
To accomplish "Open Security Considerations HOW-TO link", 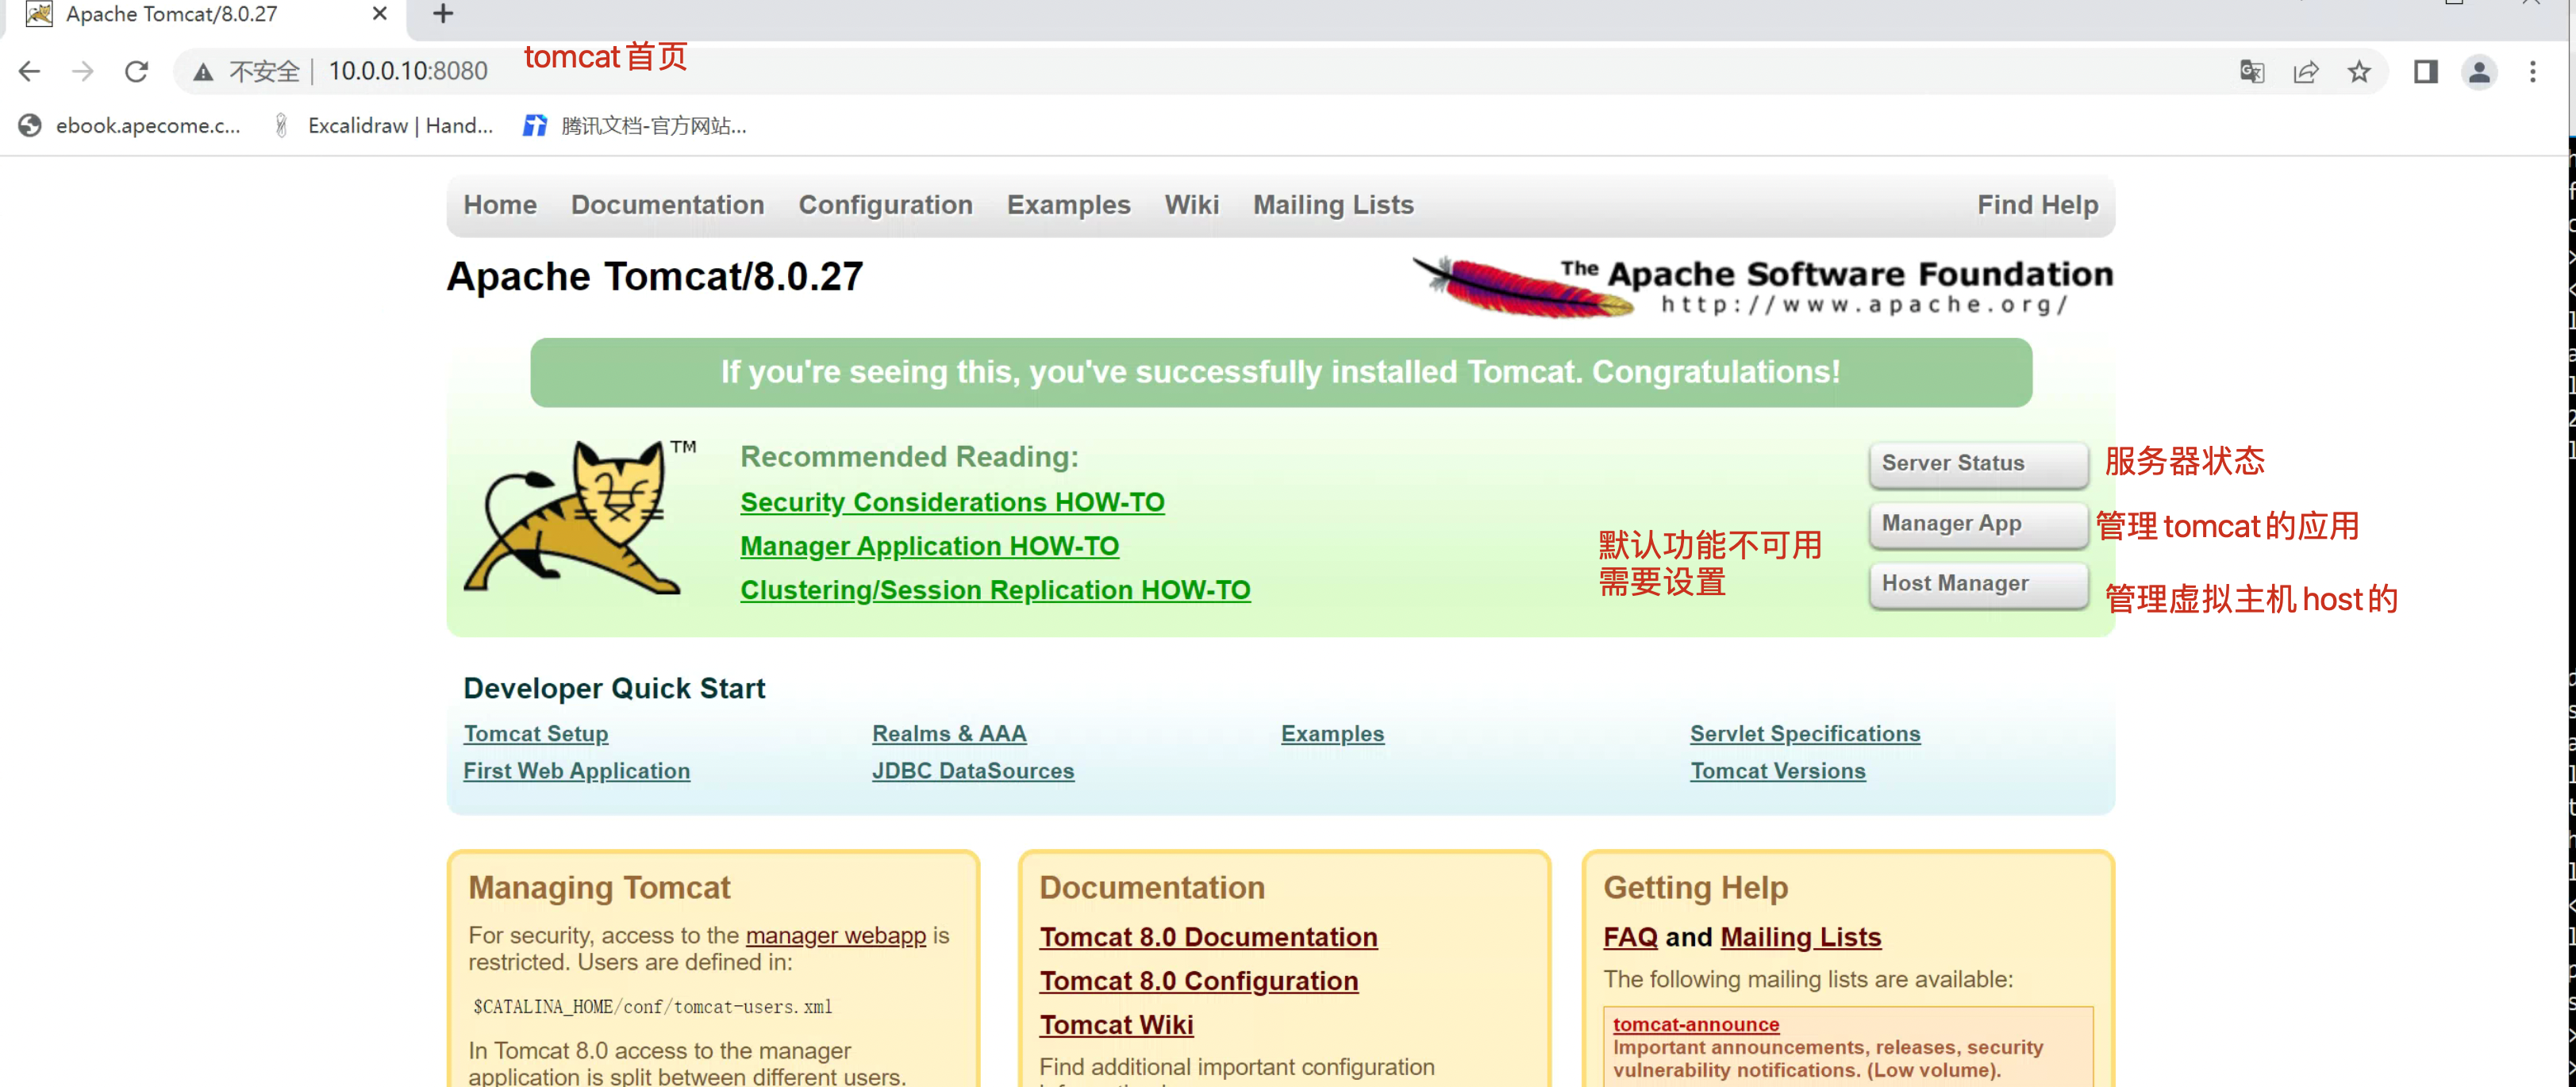I will pyautogui.click(x=951, y=502).
